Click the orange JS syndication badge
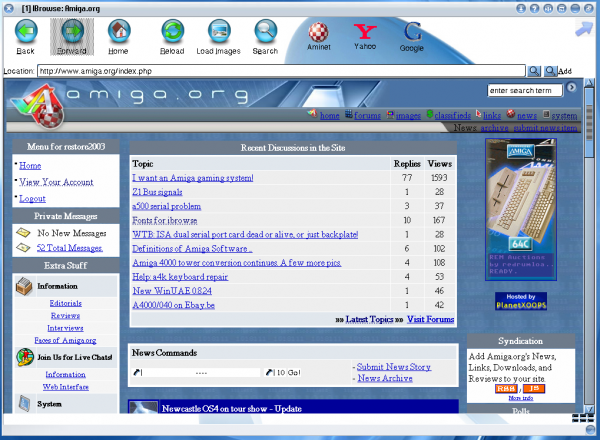Image resolution: width=600 pixels, height=440 pixels. (x=534, y=389)
